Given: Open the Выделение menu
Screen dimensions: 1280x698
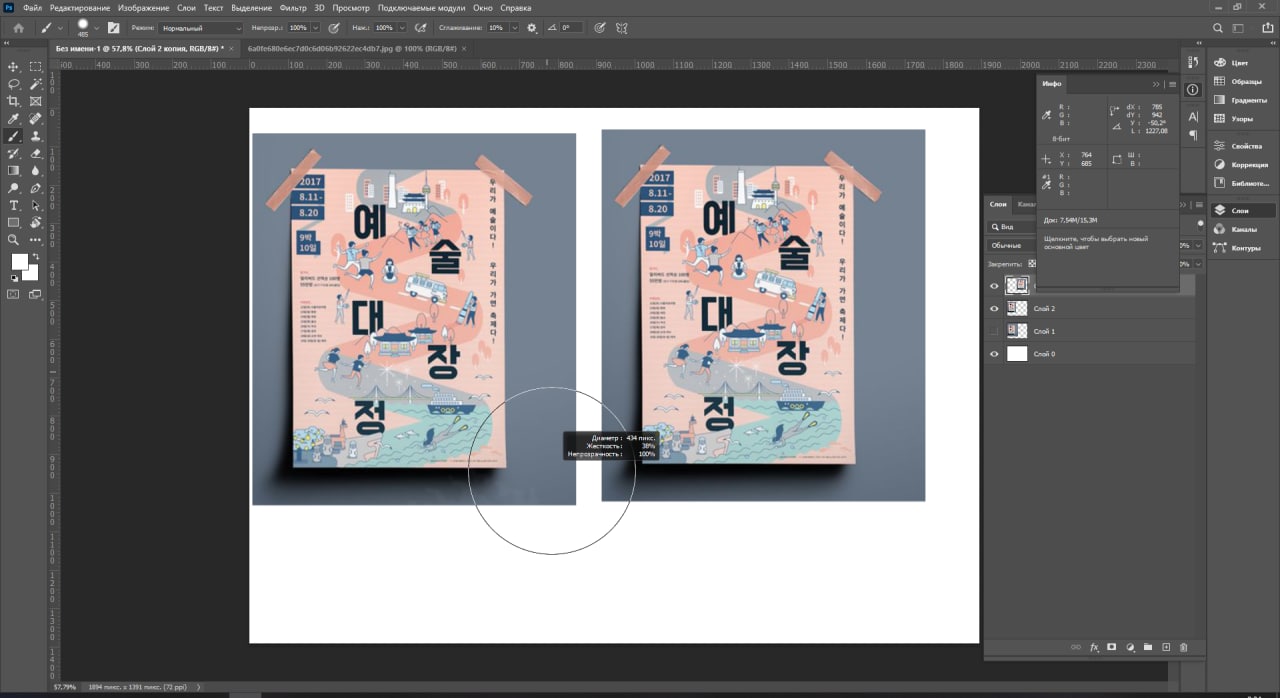Looking at the screenshot, I should (x=251, y=8).
